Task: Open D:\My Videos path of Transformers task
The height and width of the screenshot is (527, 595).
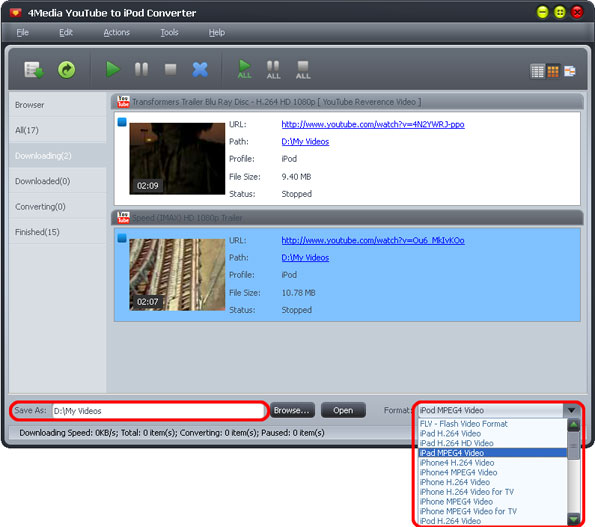Action: click(305, 142)
